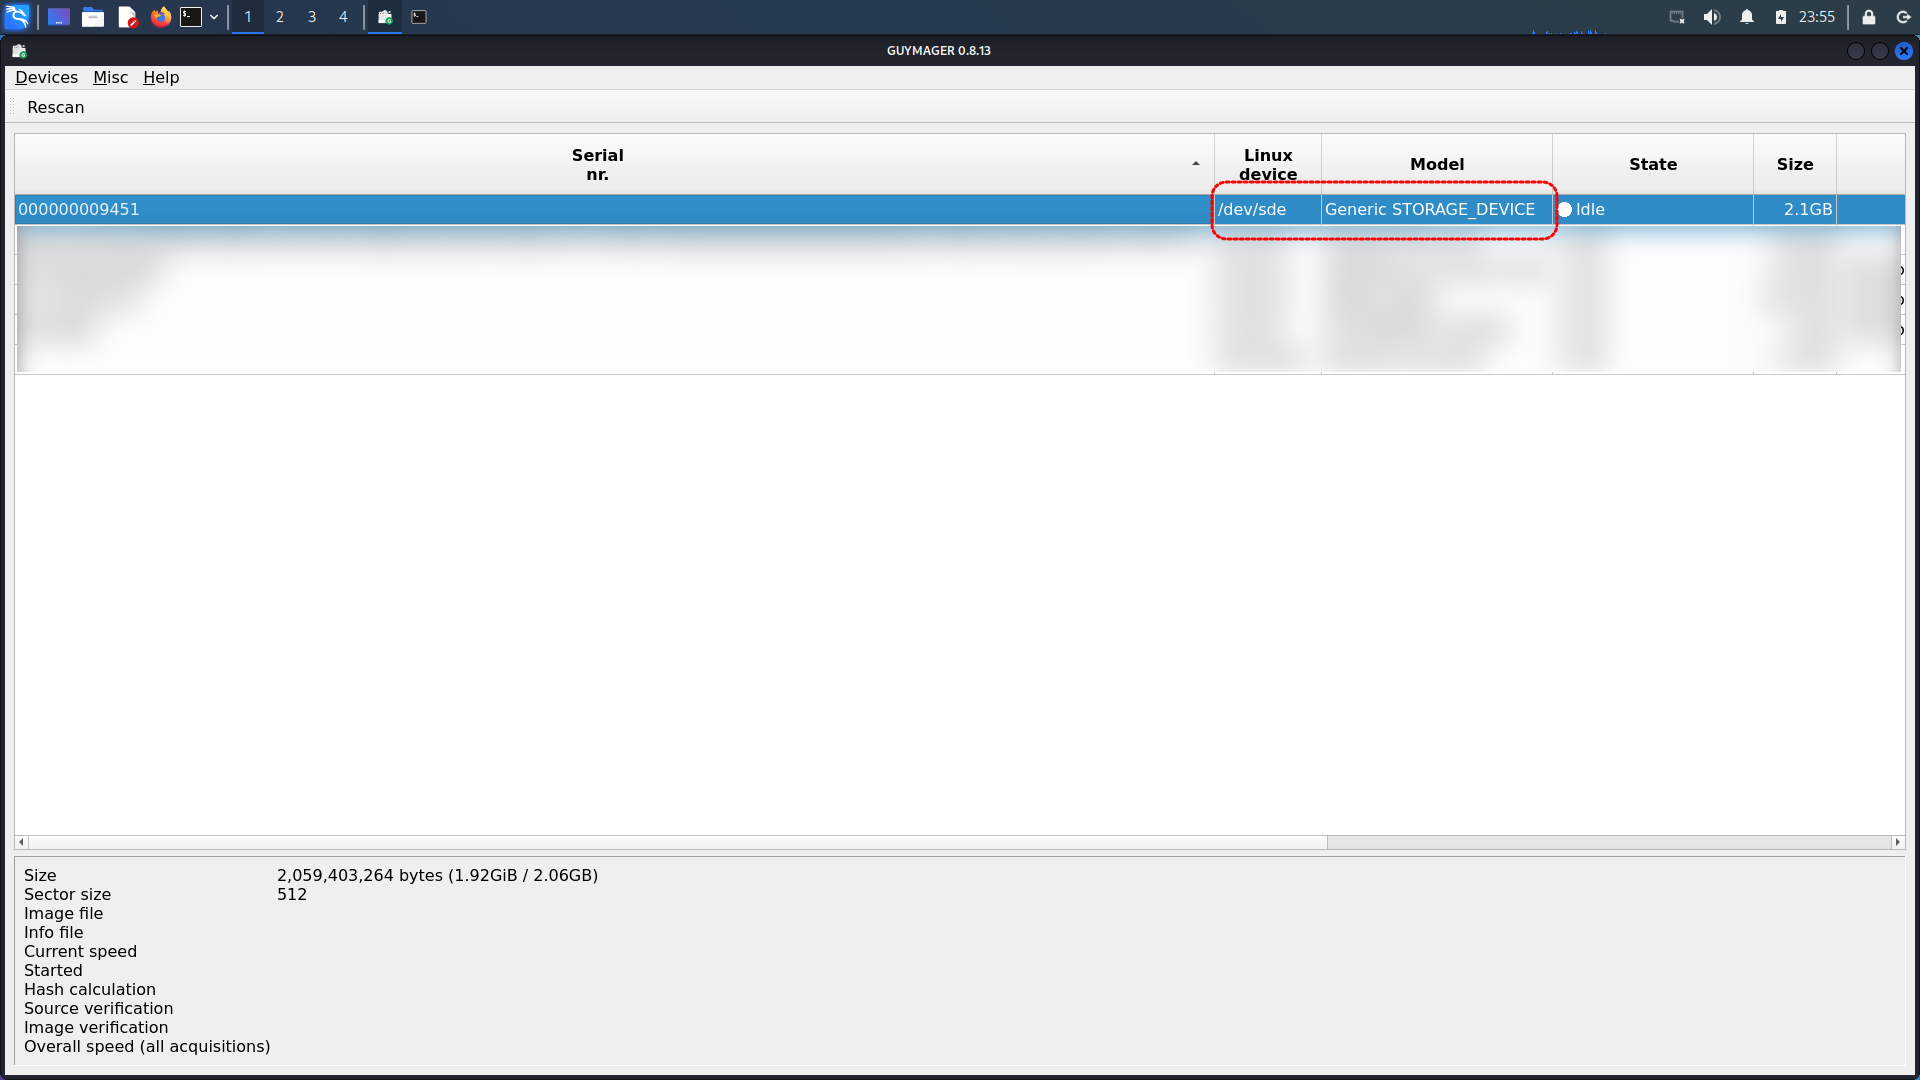Toggle sort arrow on Serial nr. column
The height and width of the screenshot is (1080, 1920).
click(x=1195, y=164)
